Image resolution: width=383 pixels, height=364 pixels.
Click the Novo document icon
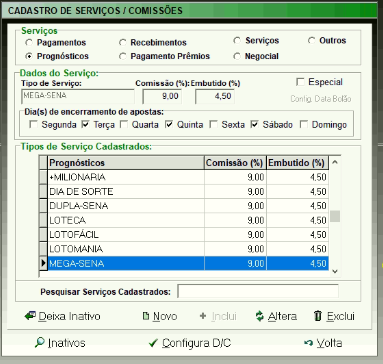[x=146, y=316]
